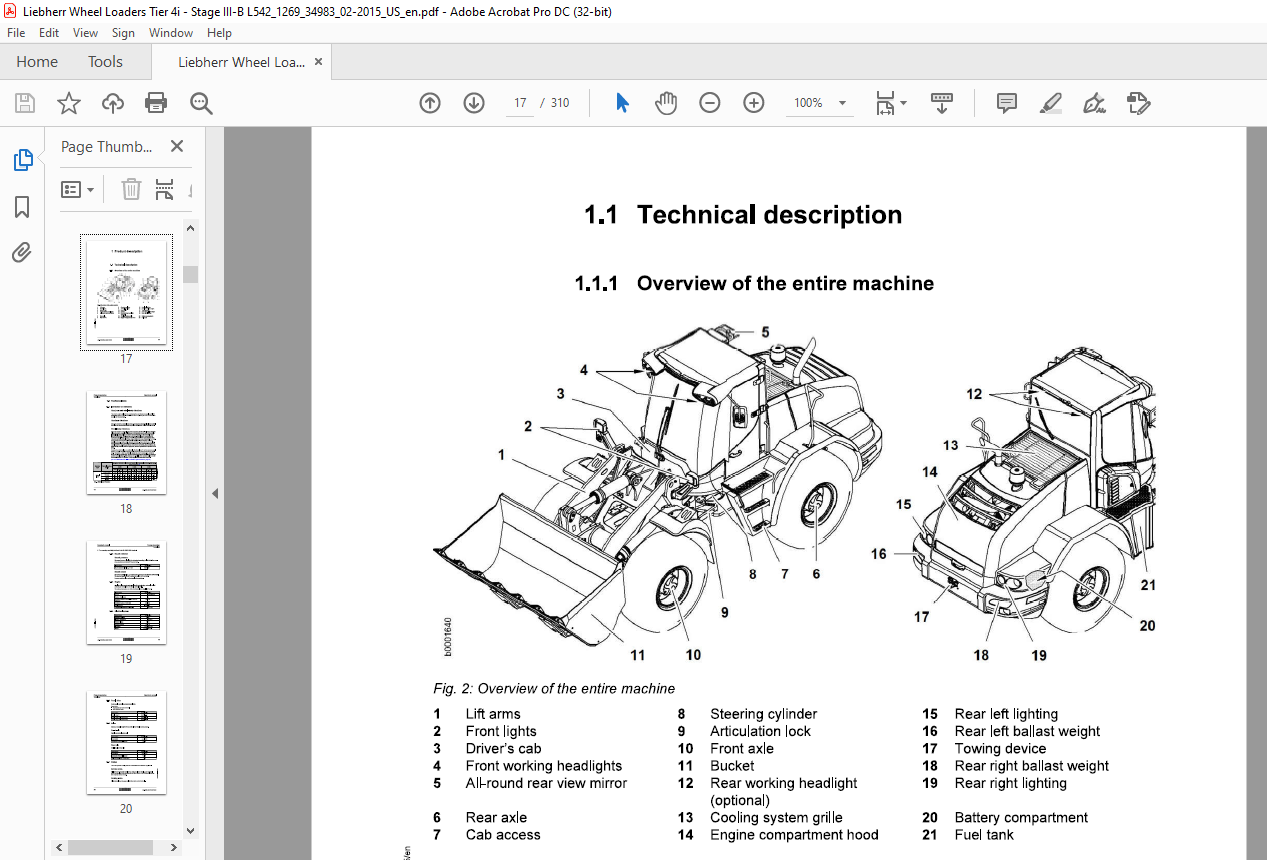Click thumbnail panel scroll up arrow
Viewport: 1267px width, 860px height.
[x=191, y=228]
